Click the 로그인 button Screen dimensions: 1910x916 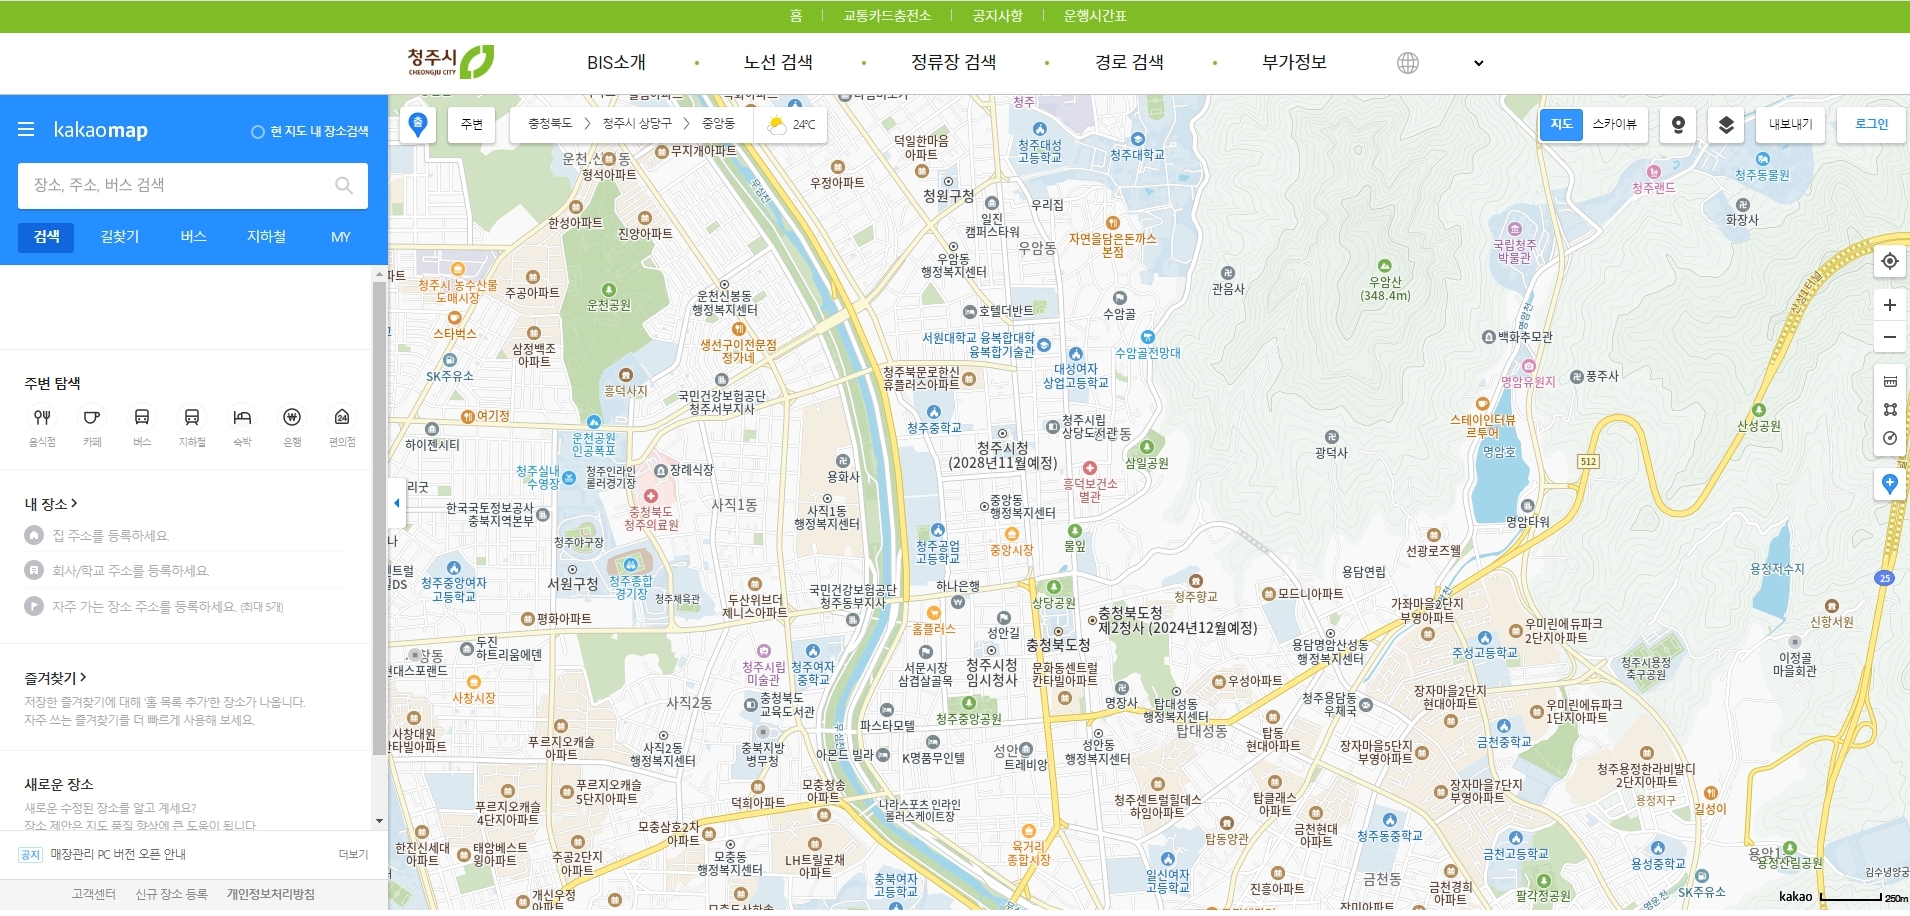(1871, 124)
